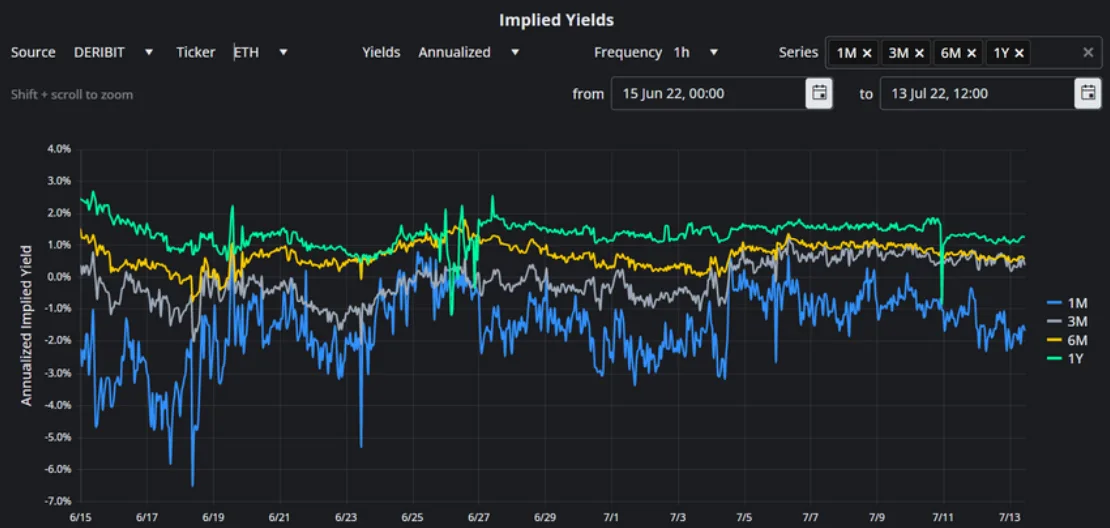1110x528 pixels.
Task: Click the 7/1 x-axis date label
Action: pos(612,517)
